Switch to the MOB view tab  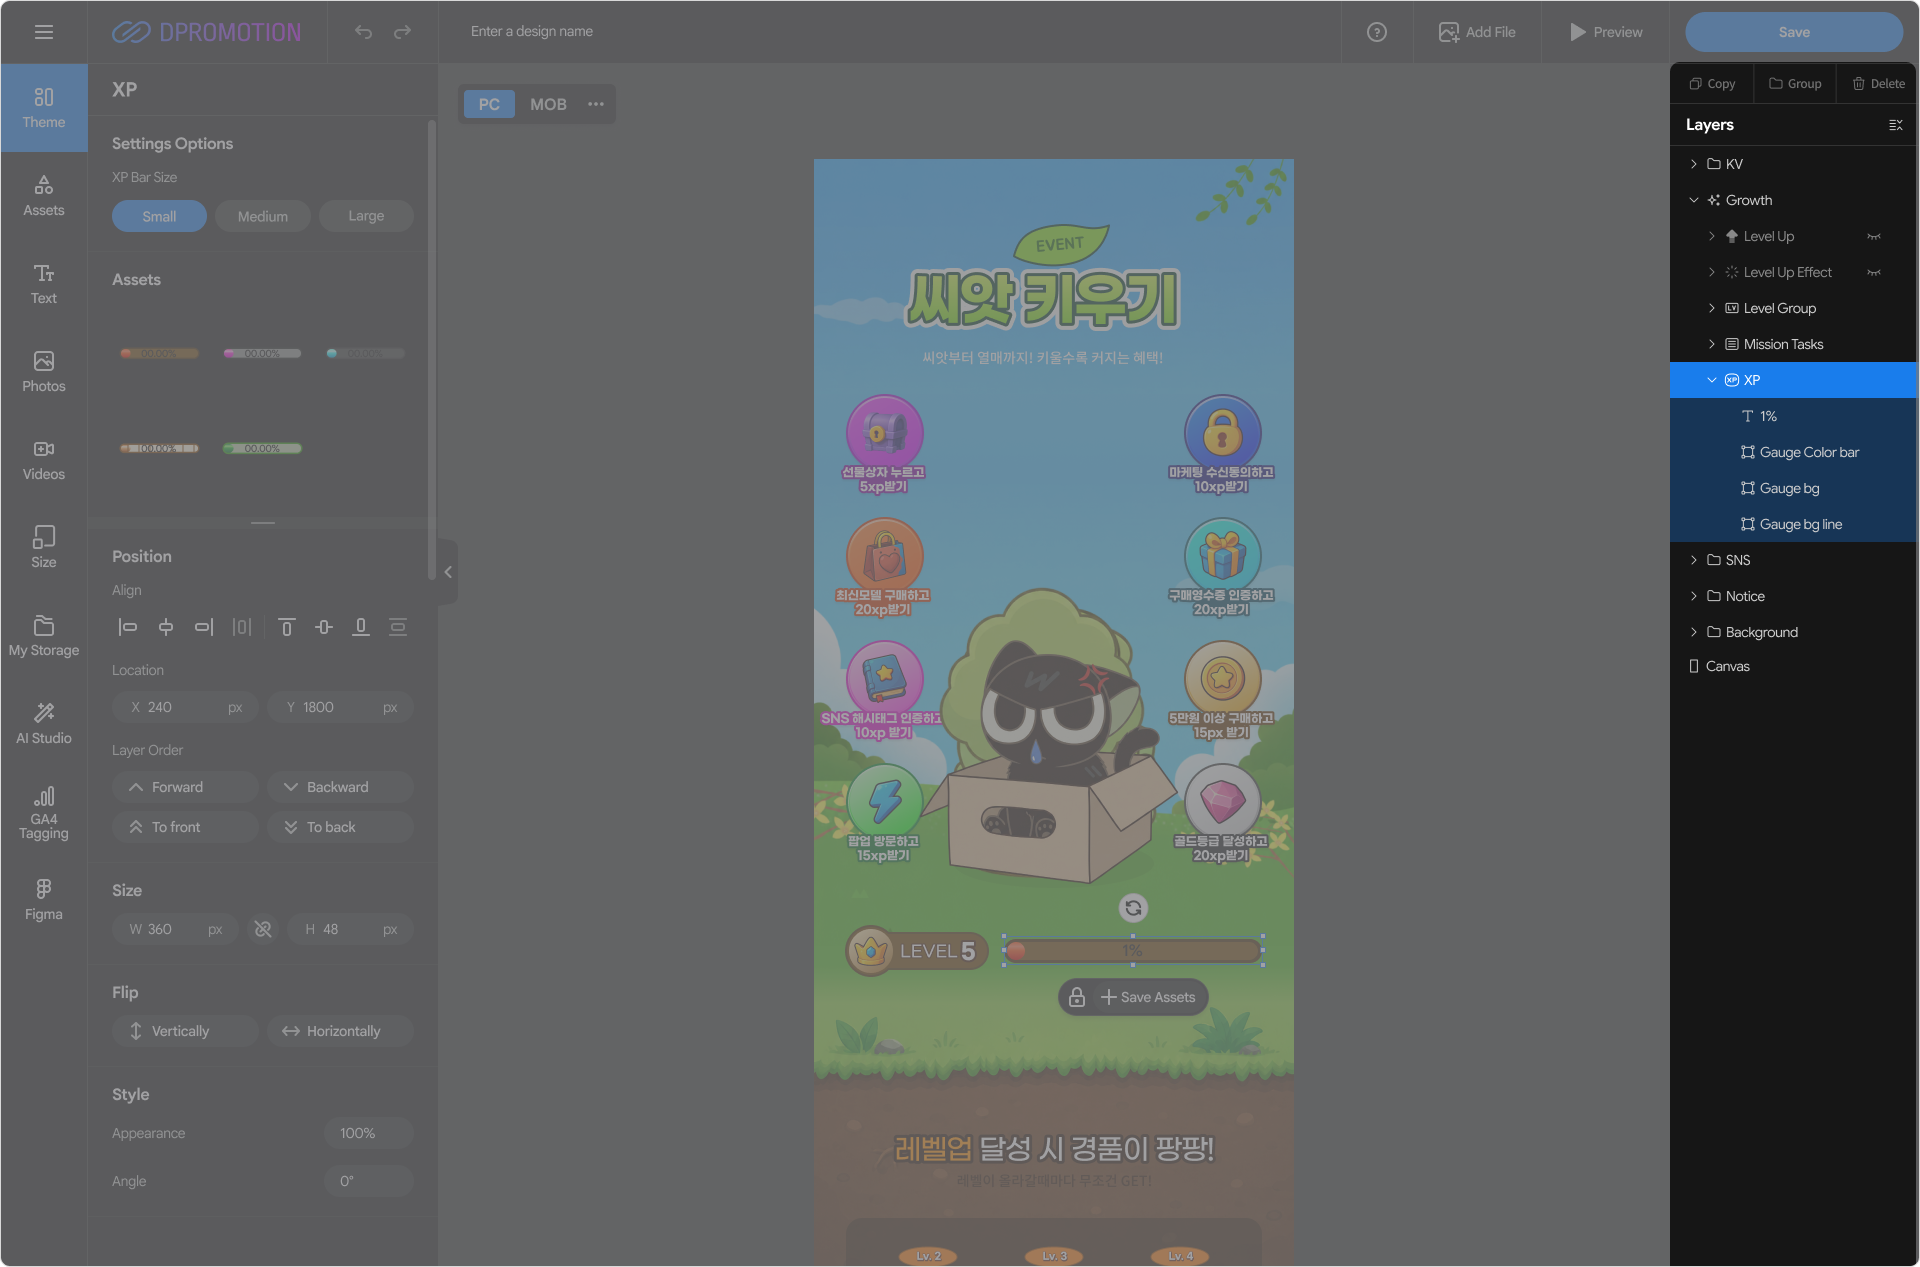(548, 104)
